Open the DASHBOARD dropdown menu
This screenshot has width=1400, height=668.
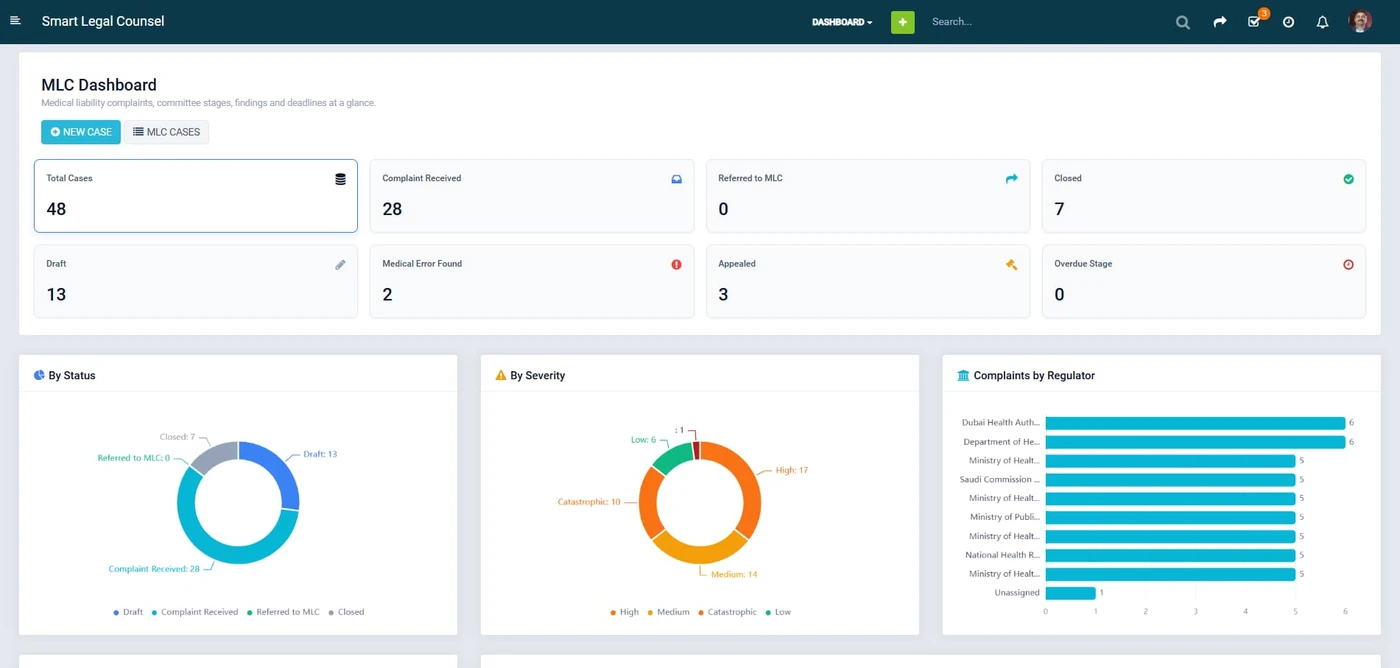click(x=842, y=22)
